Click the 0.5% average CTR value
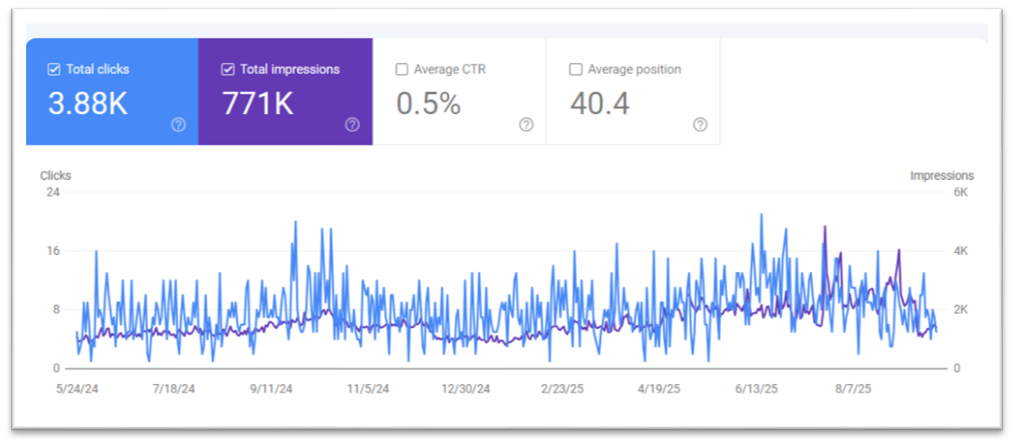 tap(428, 103)
